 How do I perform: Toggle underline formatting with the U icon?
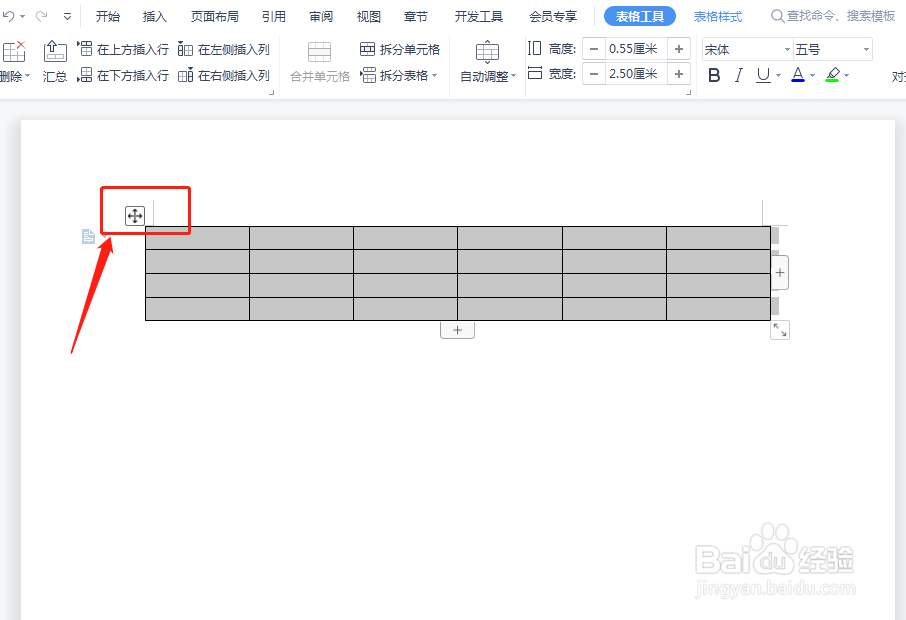point(762,74)
